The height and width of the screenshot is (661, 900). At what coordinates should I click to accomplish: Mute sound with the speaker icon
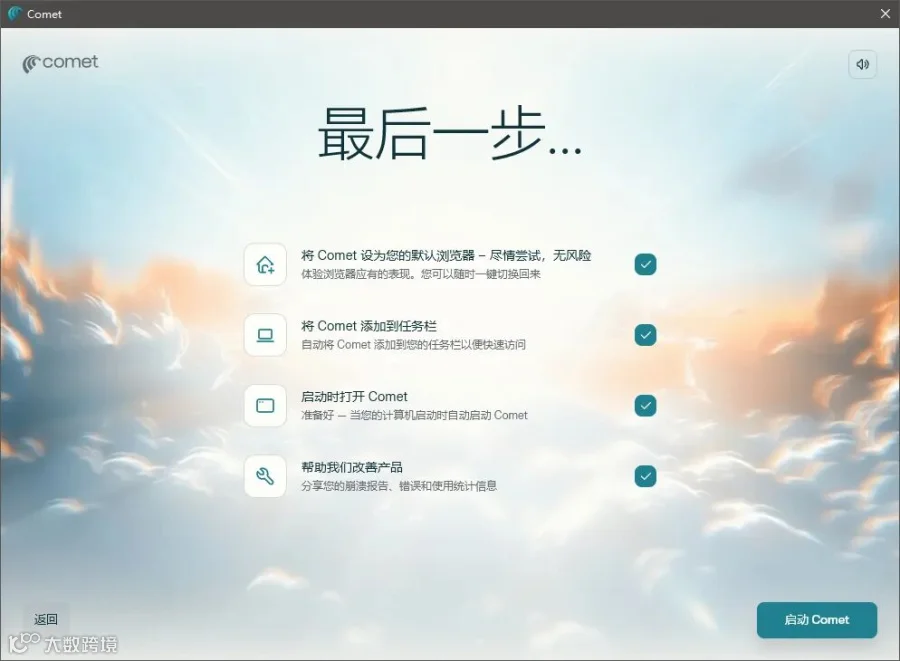(x=862, y=64)
